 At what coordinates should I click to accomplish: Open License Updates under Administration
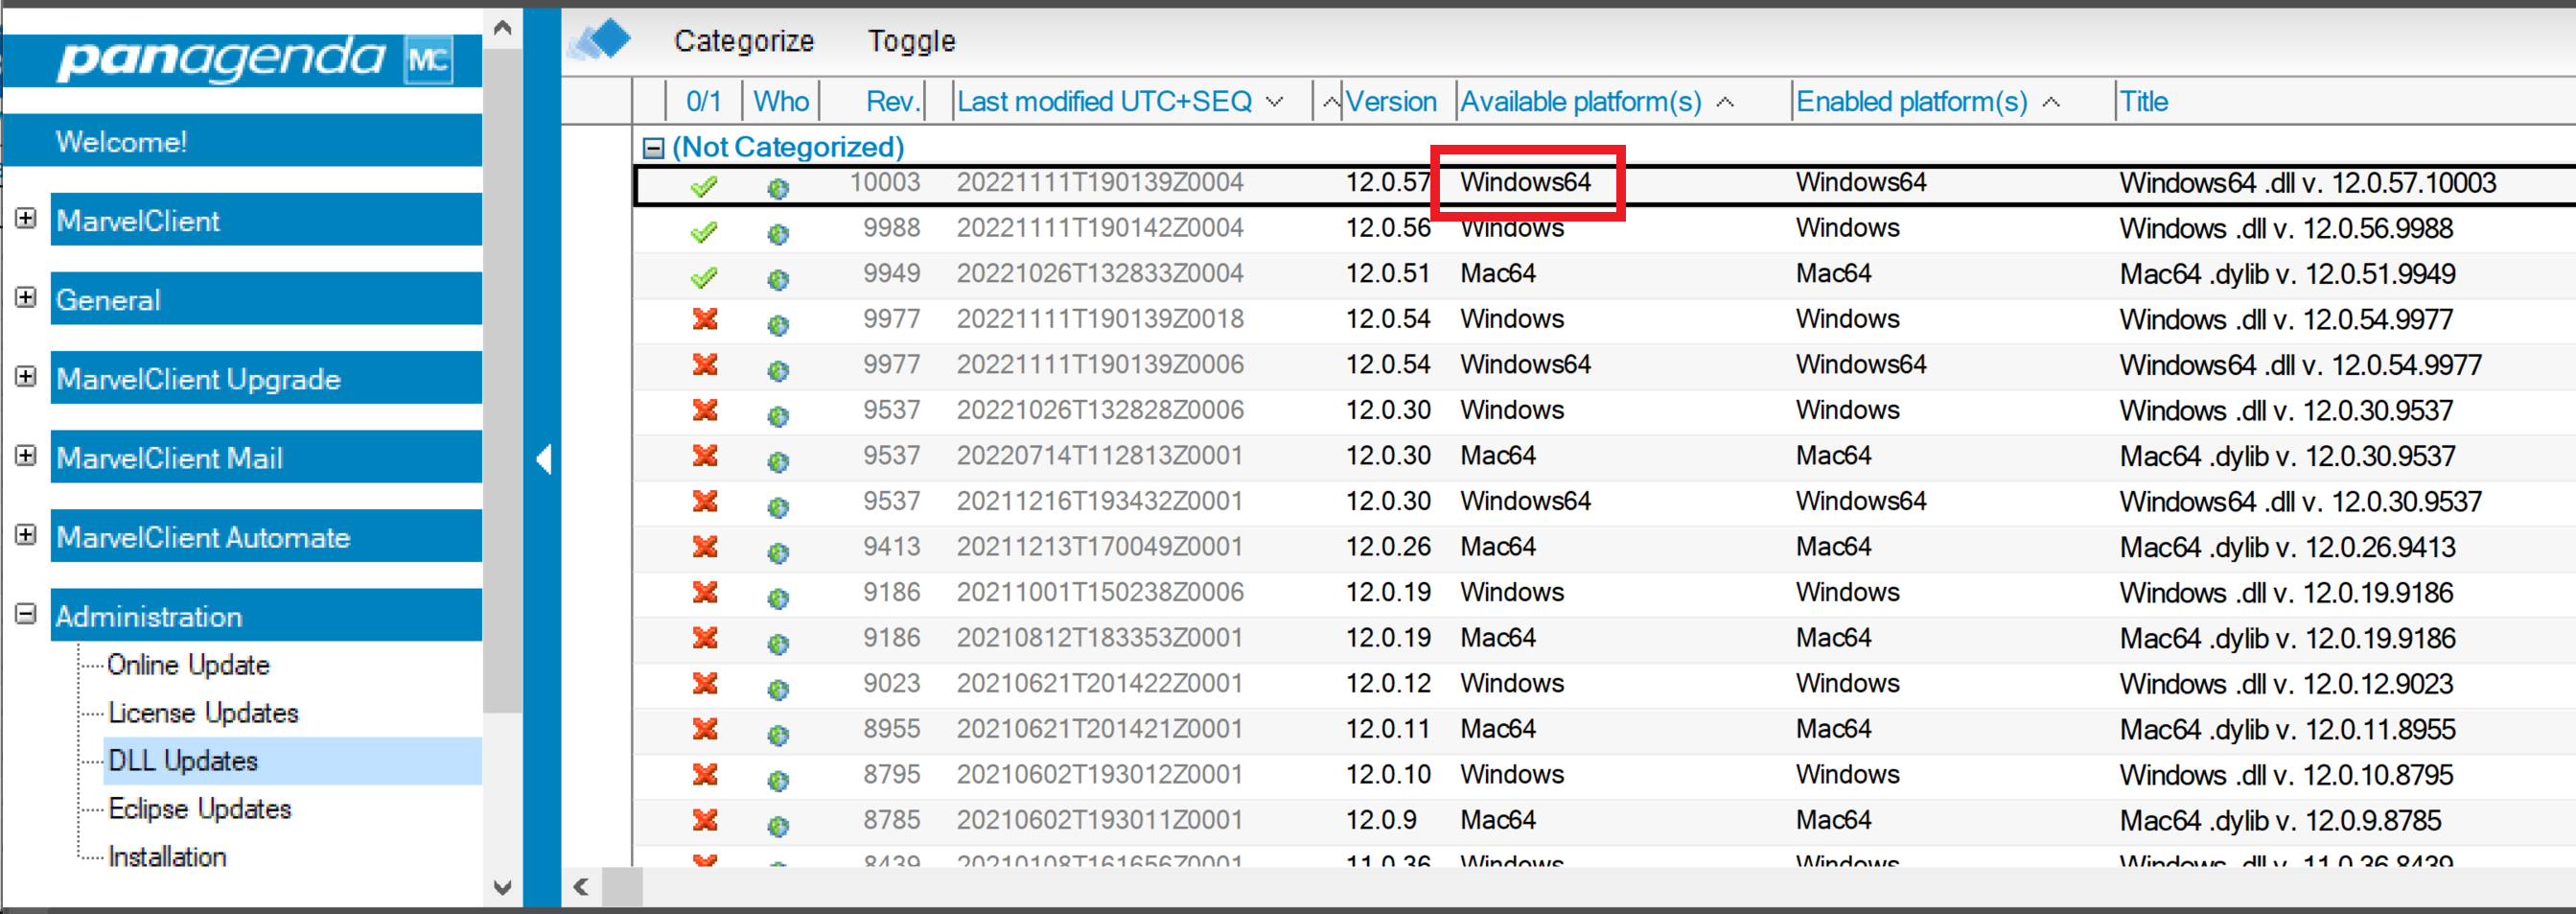click(x=204, y=713)
